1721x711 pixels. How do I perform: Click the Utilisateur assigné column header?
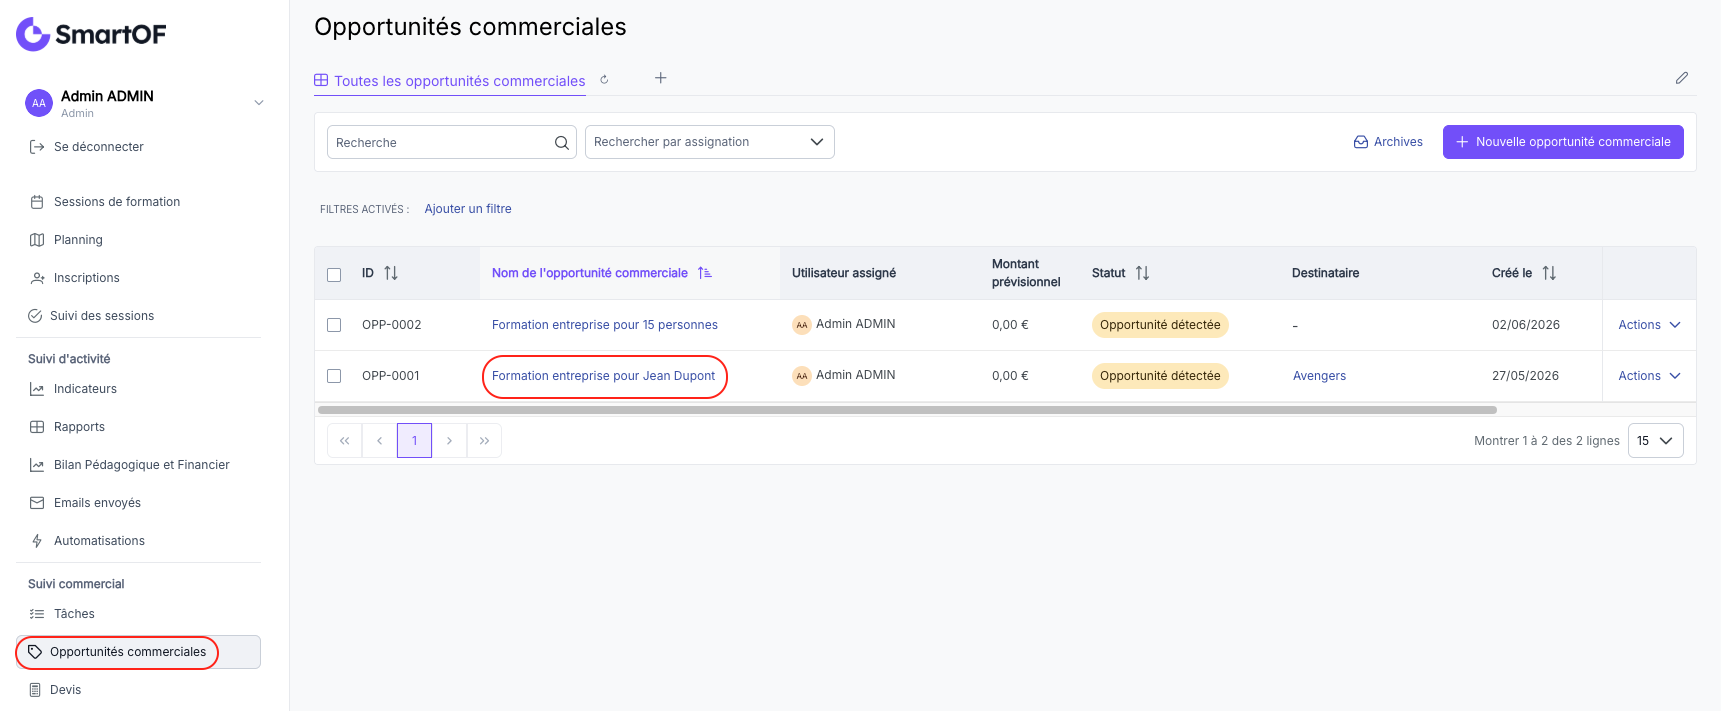coord(844,273)
